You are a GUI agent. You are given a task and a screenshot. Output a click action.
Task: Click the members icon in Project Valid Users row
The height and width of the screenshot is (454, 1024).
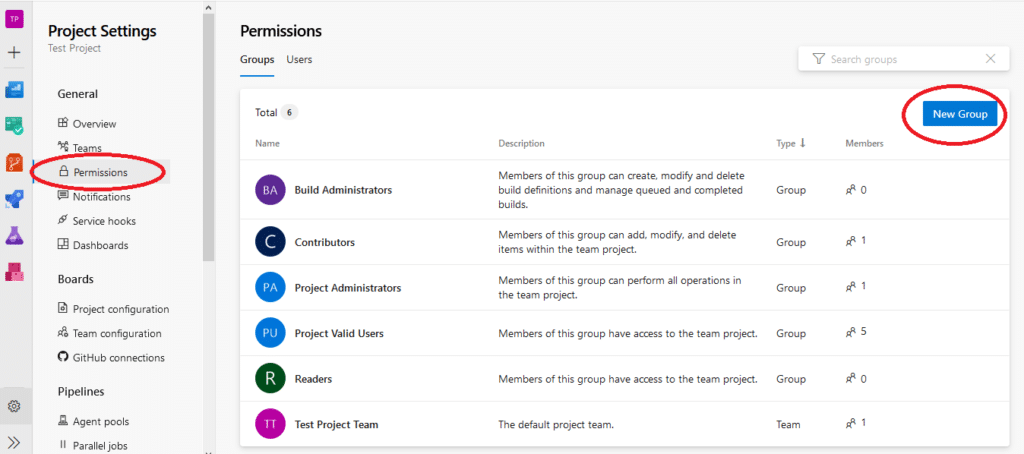tap(850, 332)
